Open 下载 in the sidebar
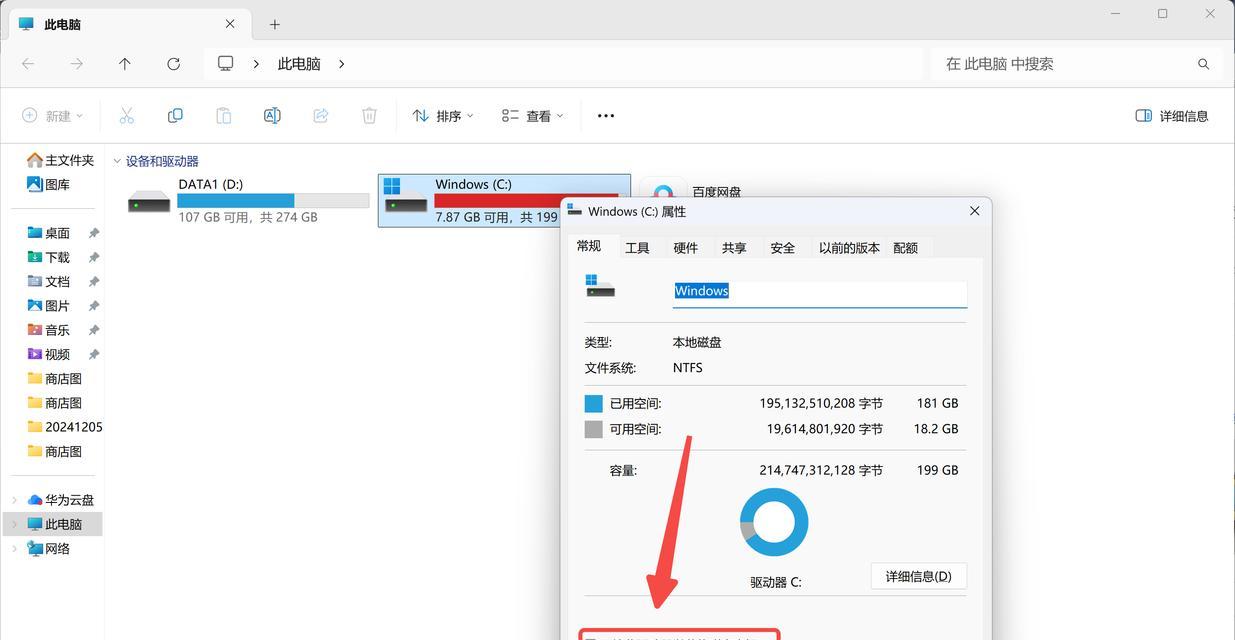The width and height of the screenshot is (1235, 640). [49, 257]
